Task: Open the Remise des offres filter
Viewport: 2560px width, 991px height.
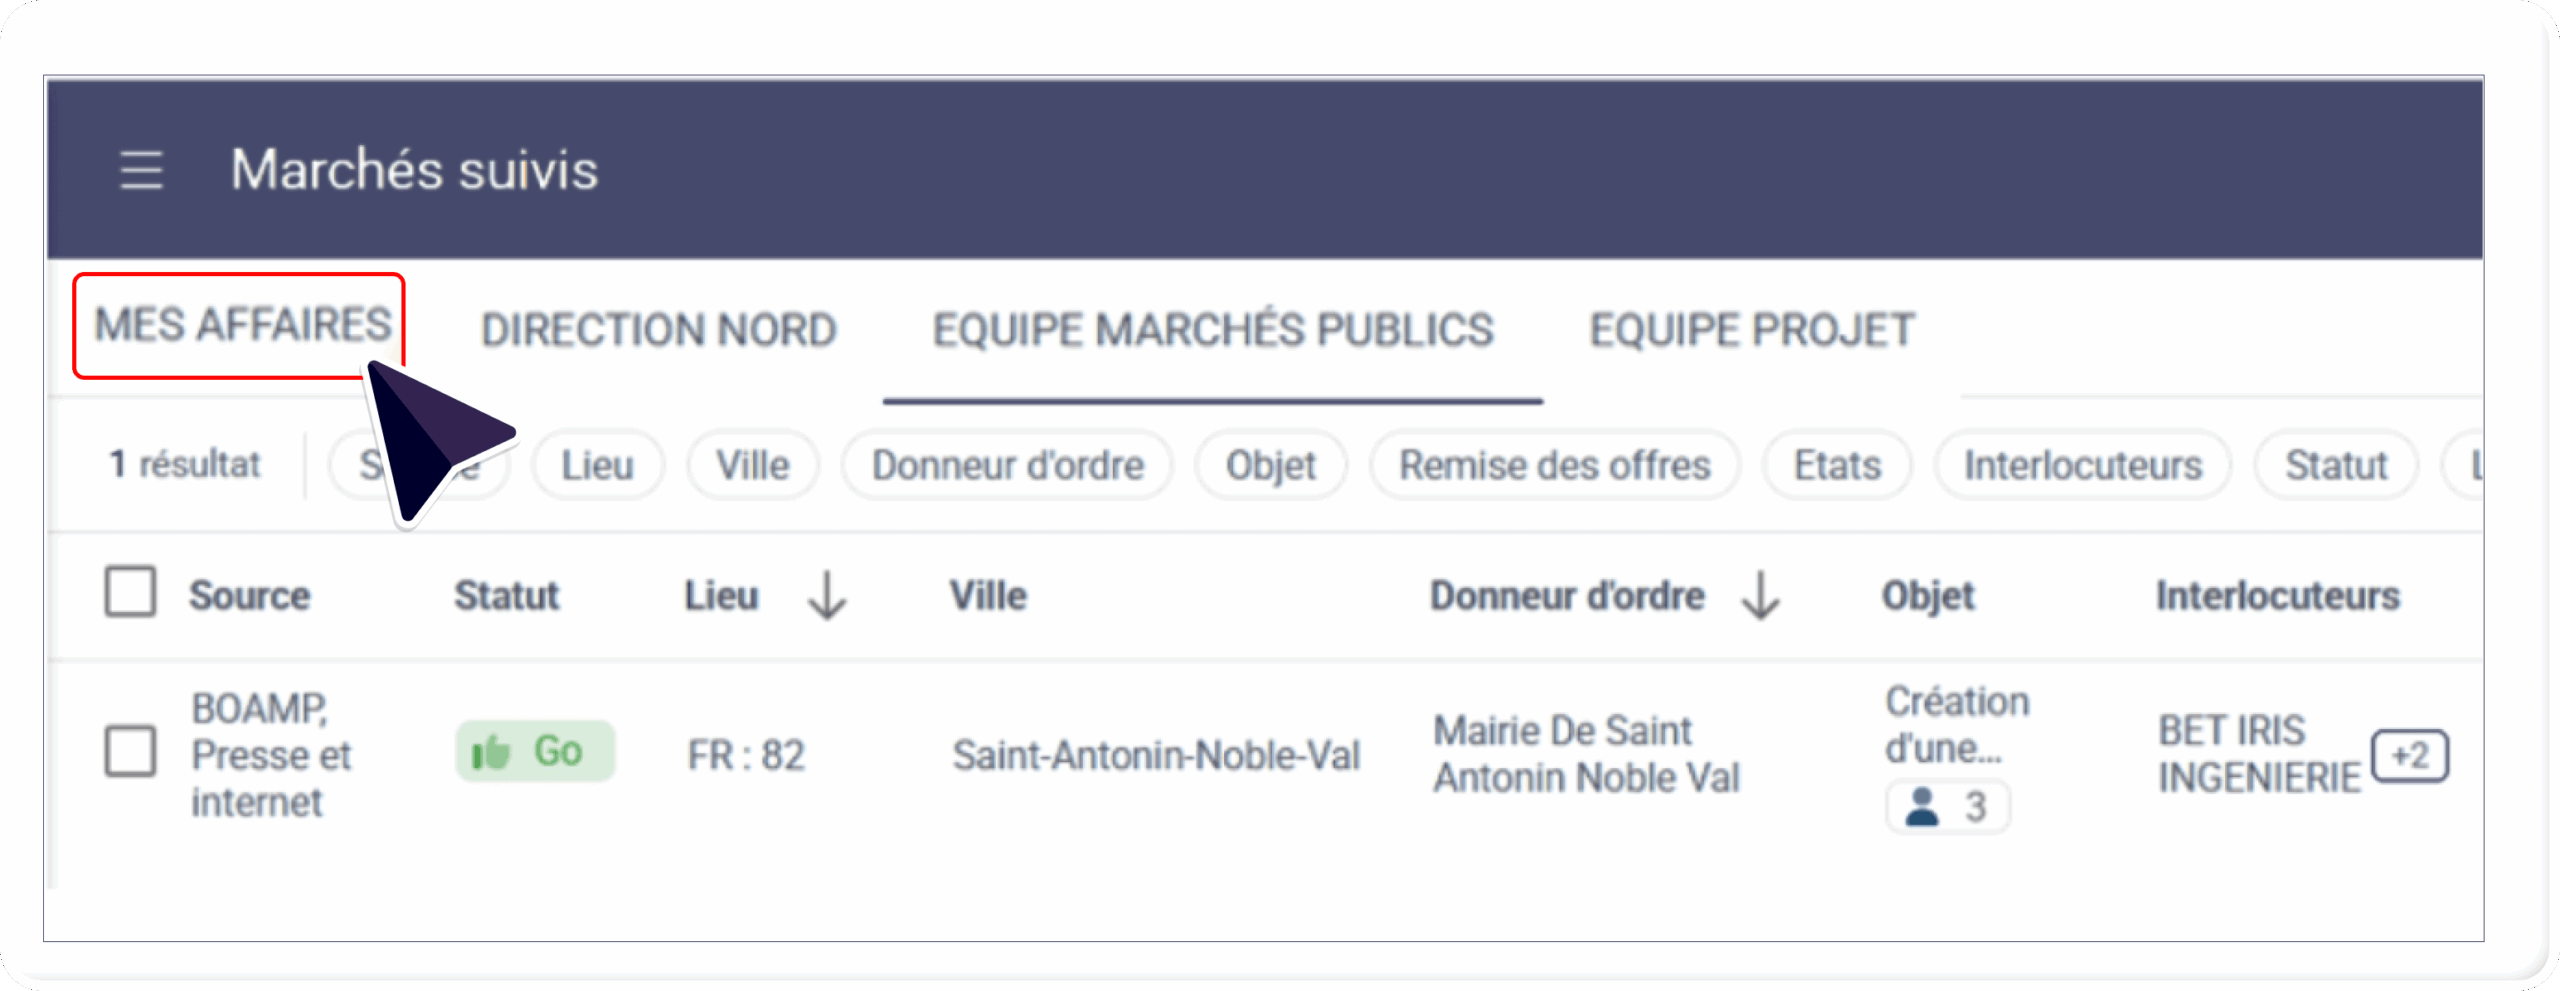Action: (x=1554, y=465)
